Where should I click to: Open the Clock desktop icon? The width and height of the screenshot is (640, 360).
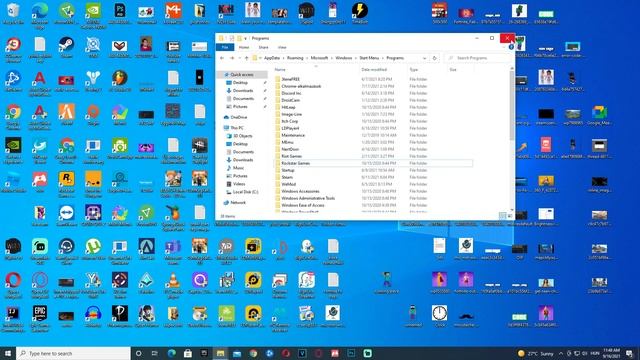[439, 316]
